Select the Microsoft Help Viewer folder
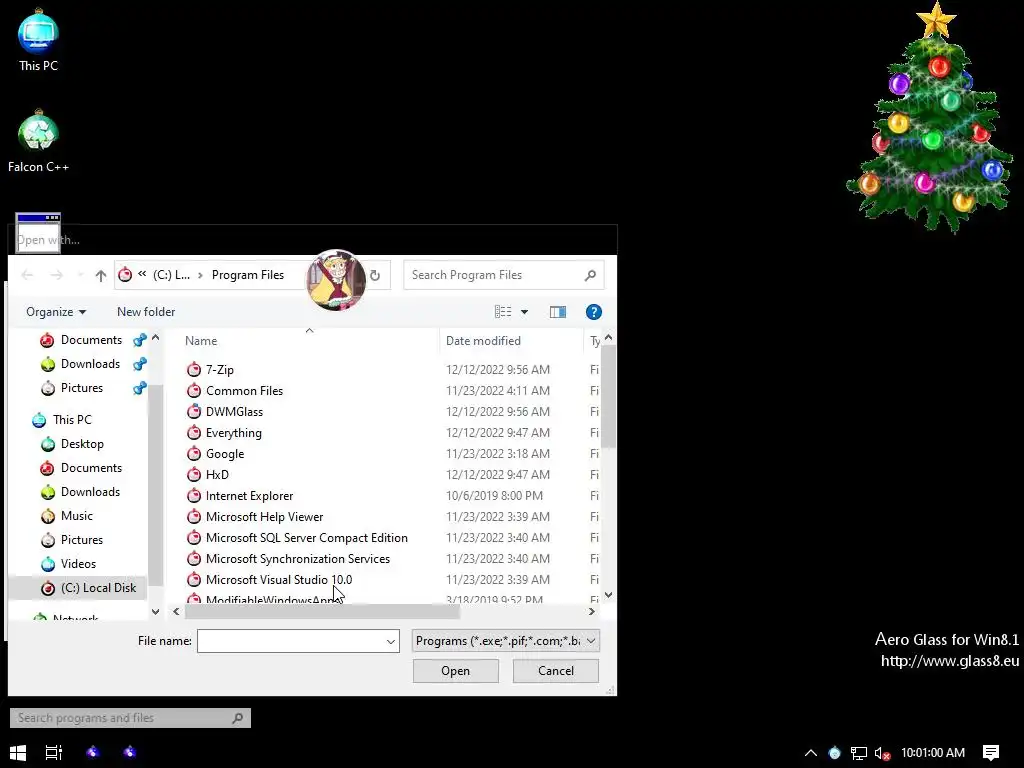 [x=264, y=517]
